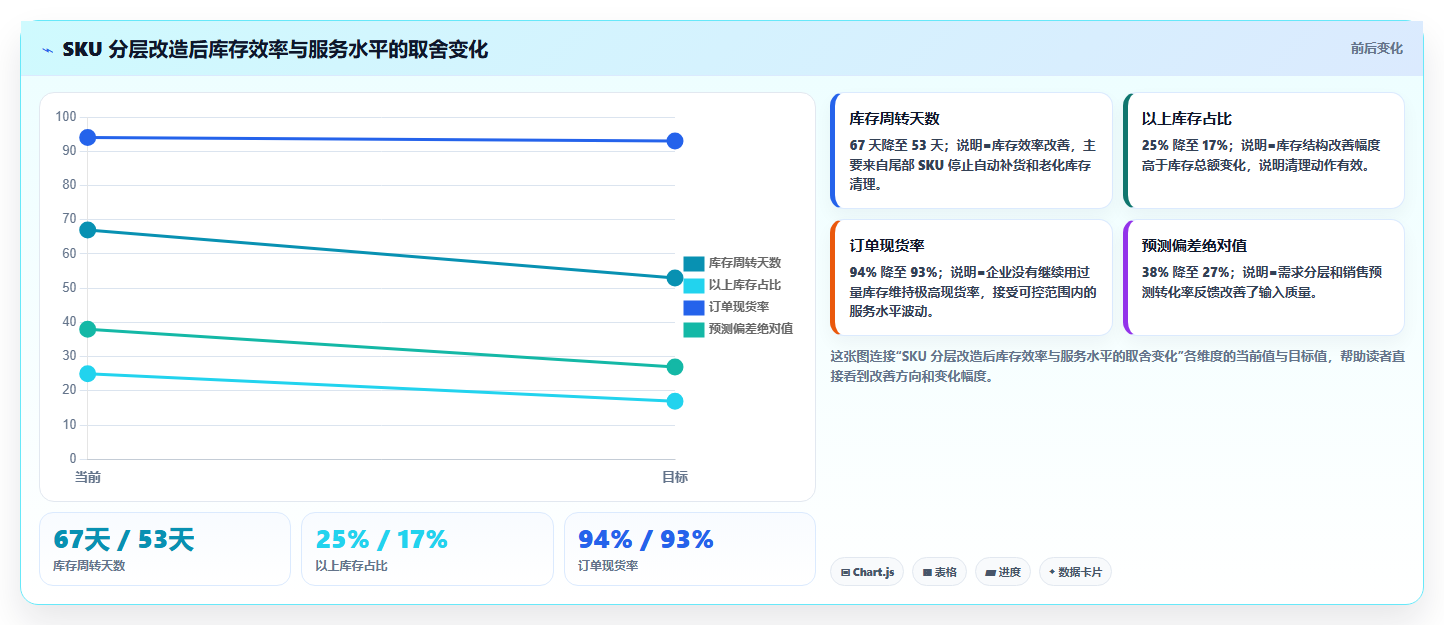1444x625 pixels.
Task: Toggle 预测偏差绝对值 legend color box
Action: coord(693,329)
